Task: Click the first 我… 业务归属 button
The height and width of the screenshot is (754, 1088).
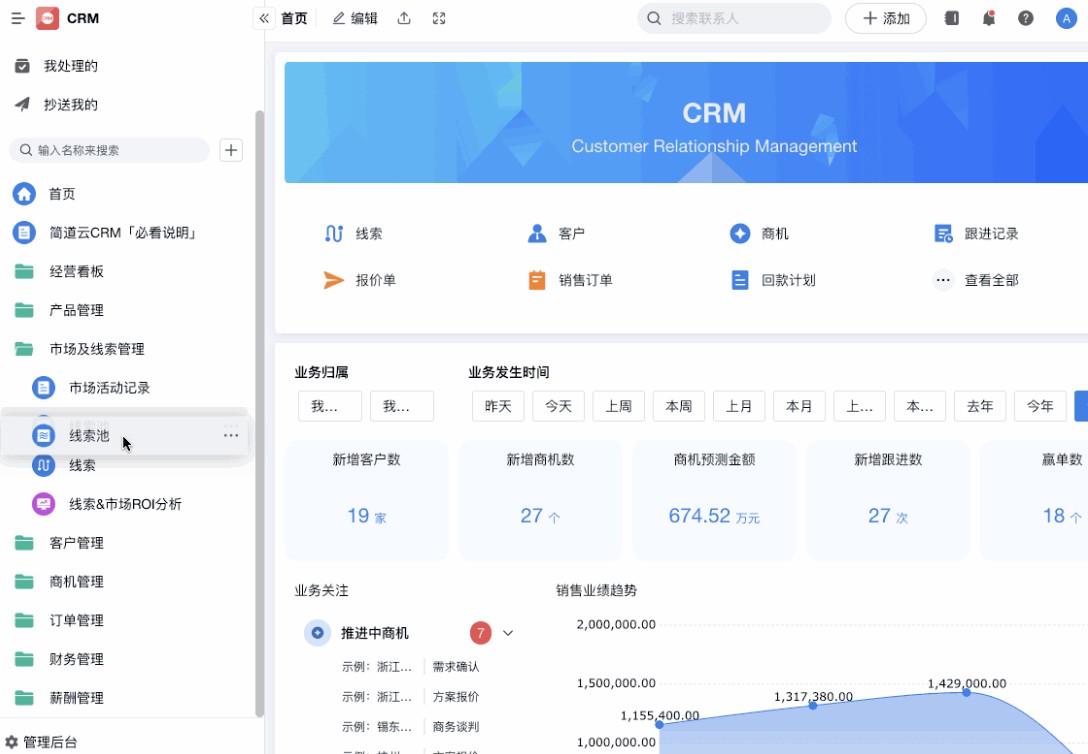Action: (x=330, y=406)
